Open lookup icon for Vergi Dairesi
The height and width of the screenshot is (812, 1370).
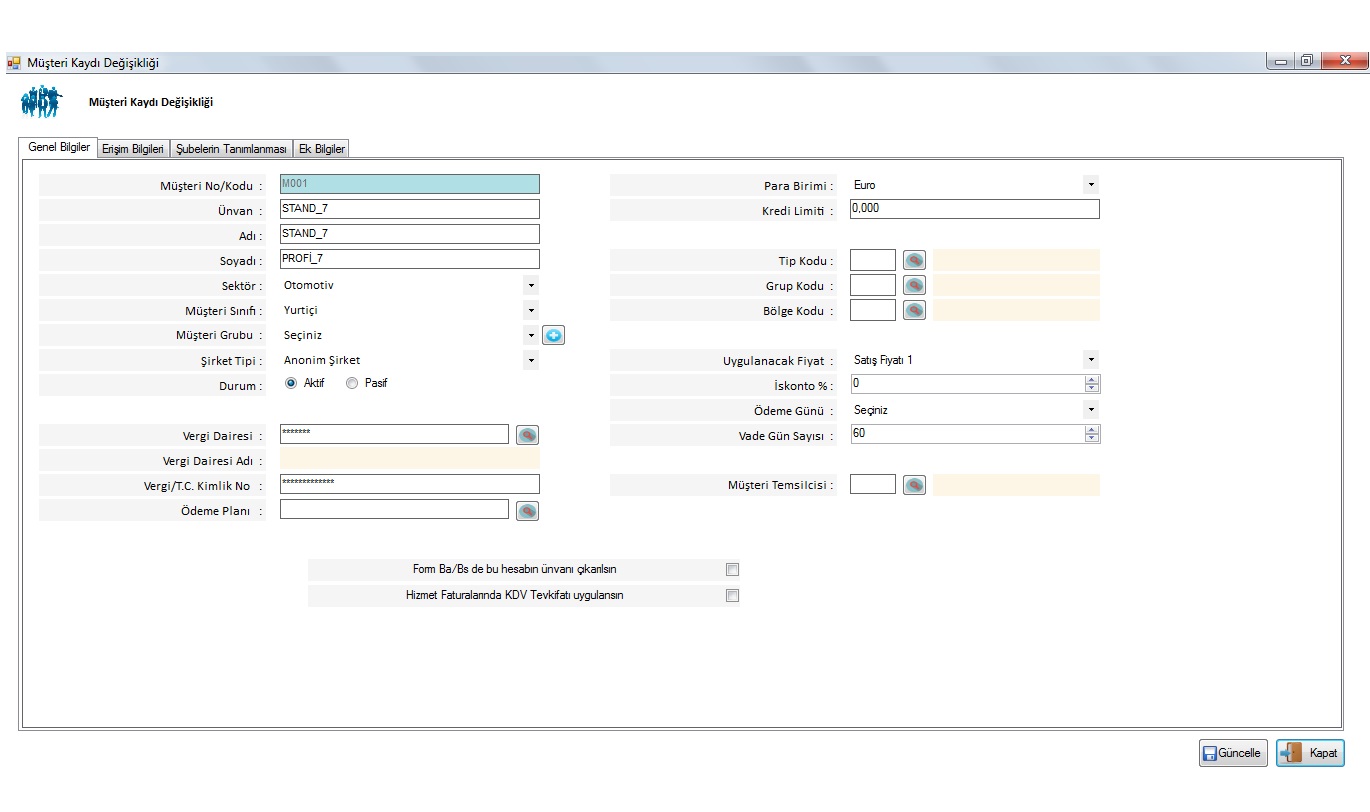click(527, 435)
